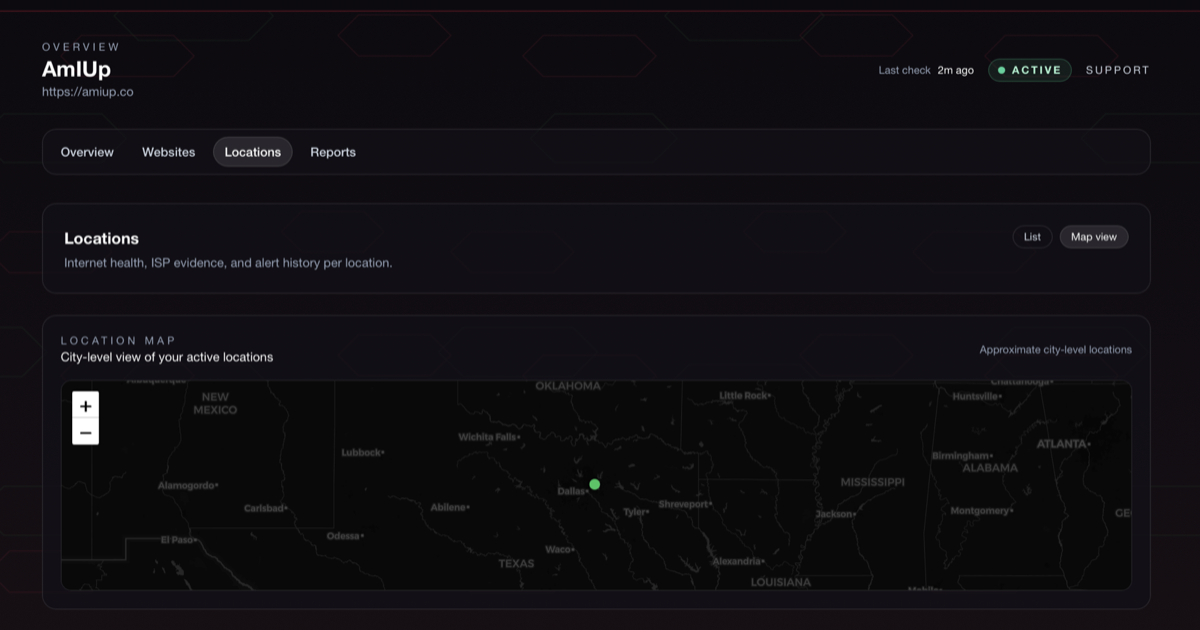Enable Map view mode

click(x=1093, y=236)
